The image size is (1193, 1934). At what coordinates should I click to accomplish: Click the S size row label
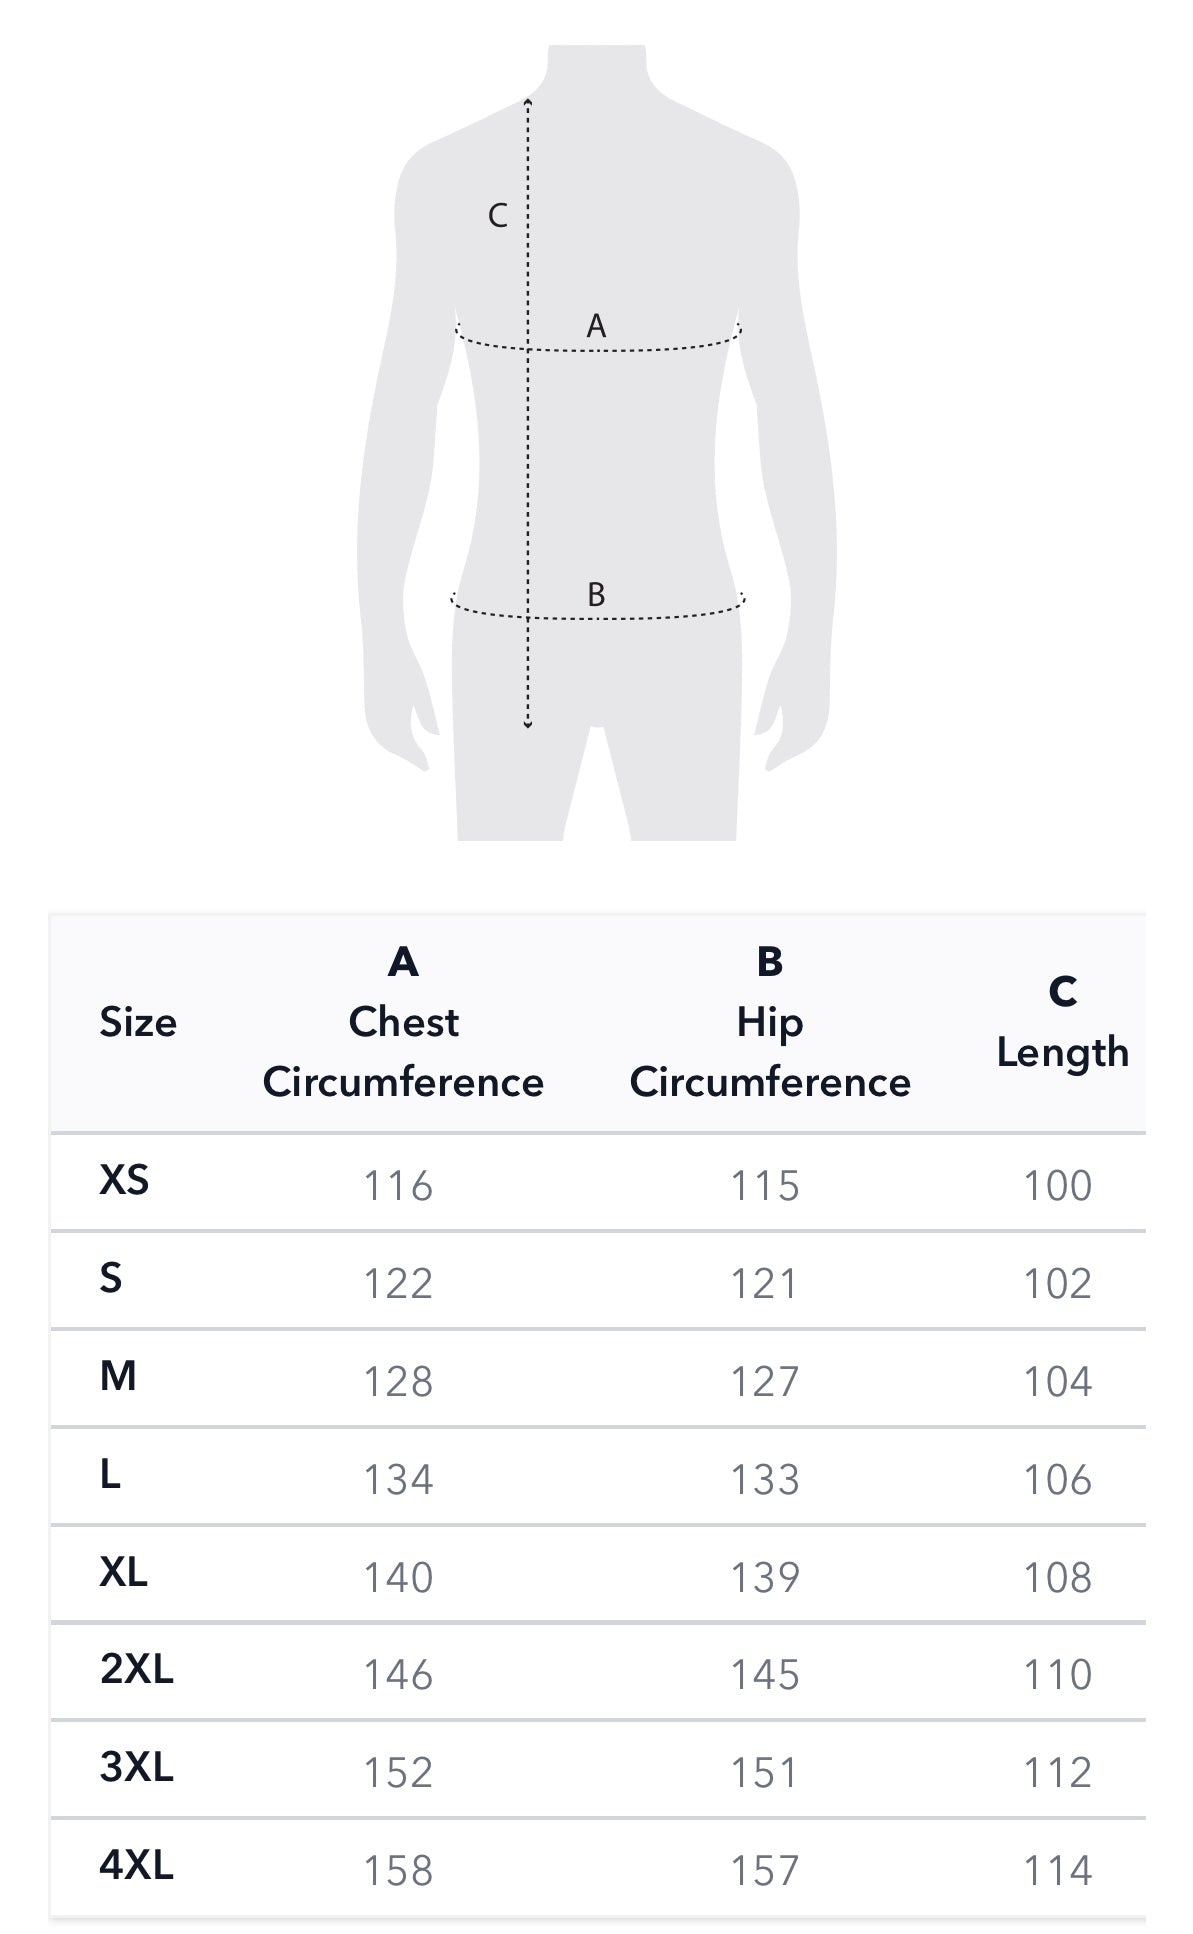click(111, 1279)
